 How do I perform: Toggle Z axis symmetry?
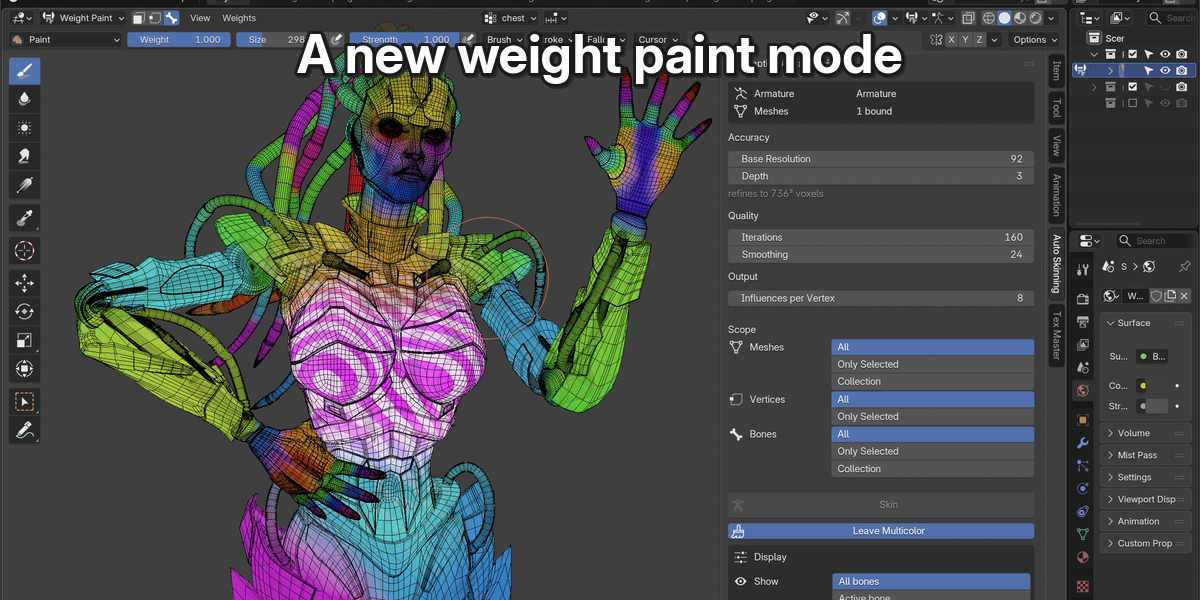(979, 40)
